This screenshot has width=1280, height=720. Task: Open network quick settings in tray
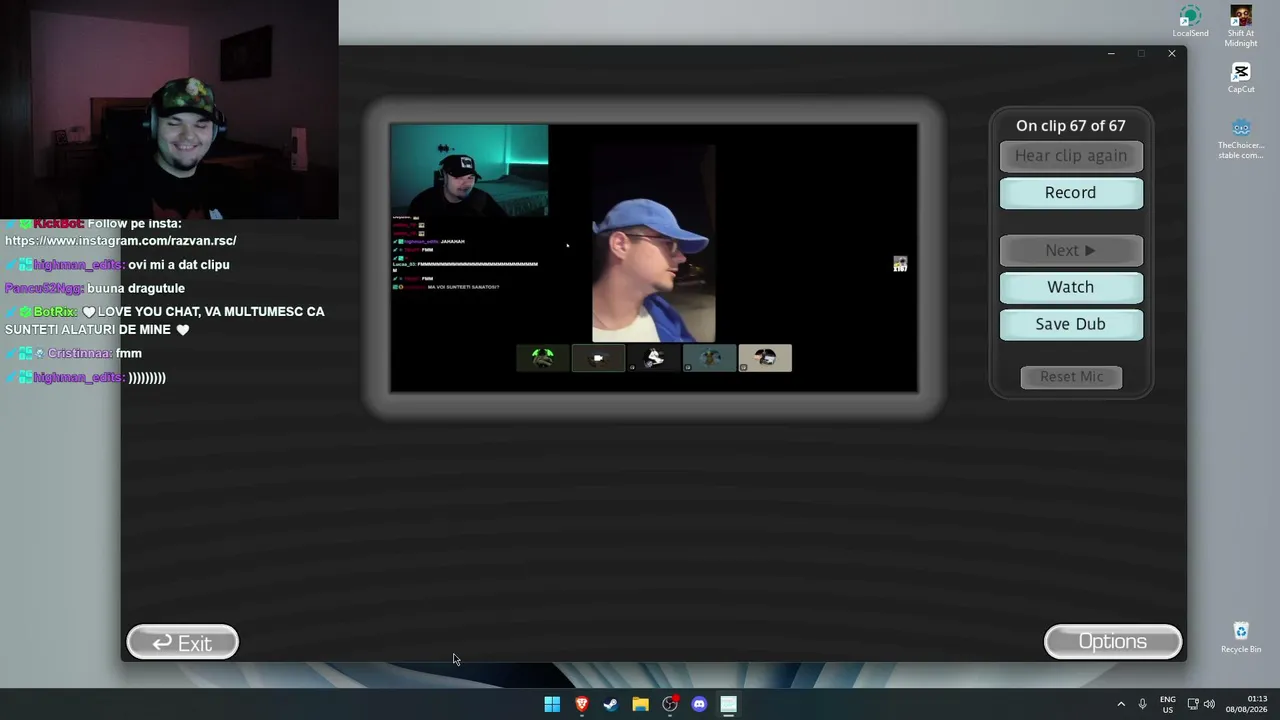point(1193,704)
